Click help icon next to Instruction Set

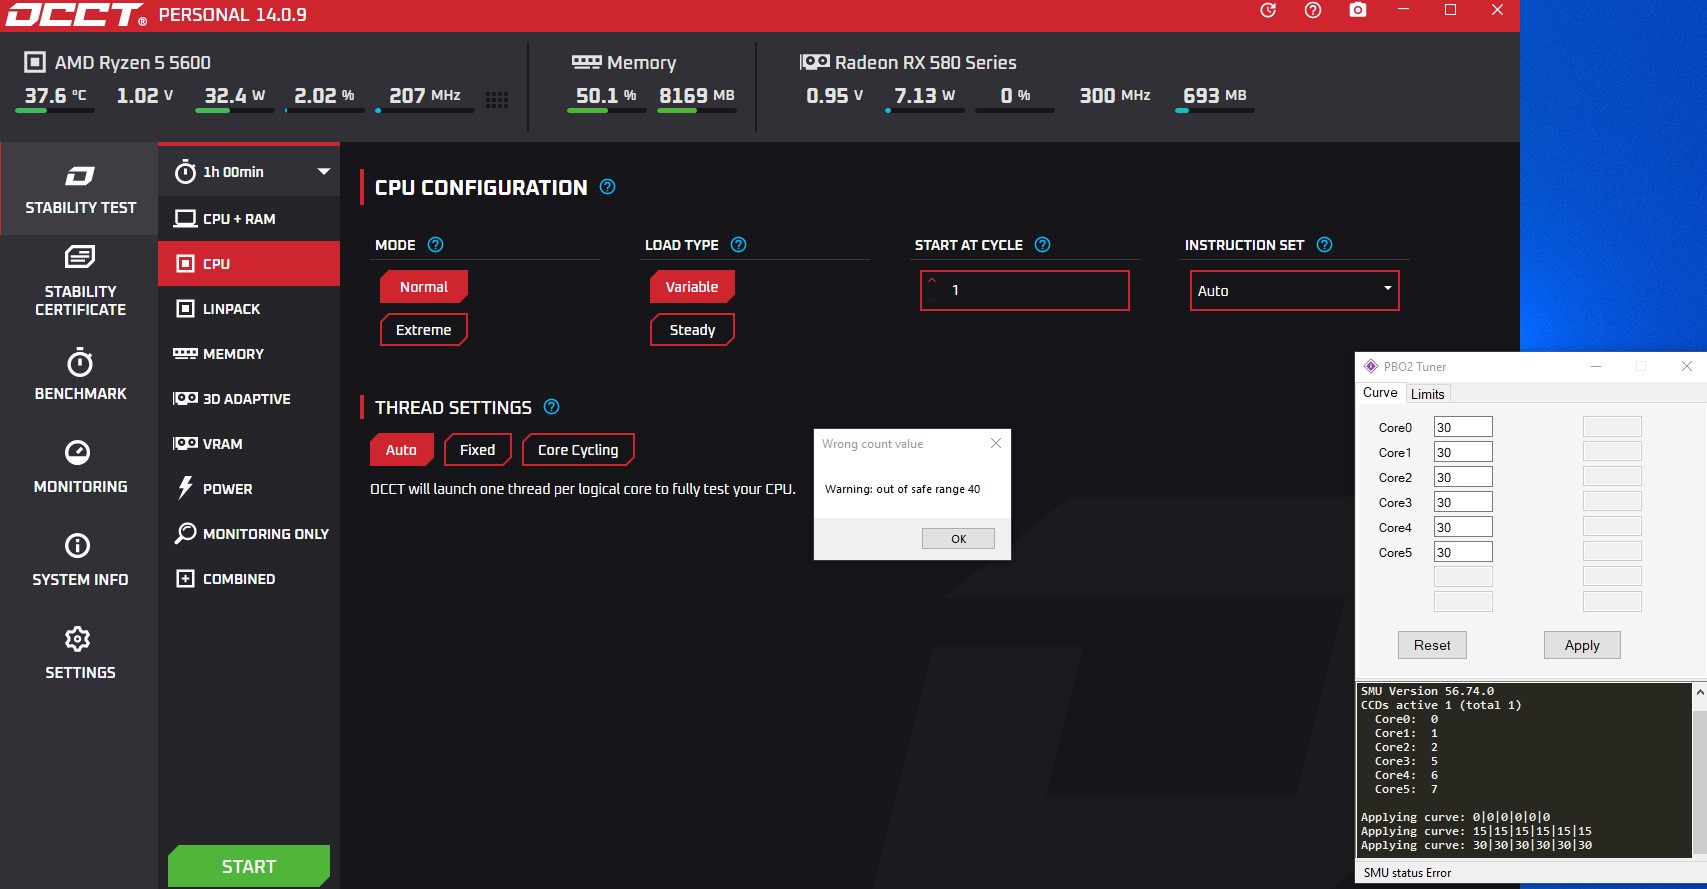(1324, 245)
